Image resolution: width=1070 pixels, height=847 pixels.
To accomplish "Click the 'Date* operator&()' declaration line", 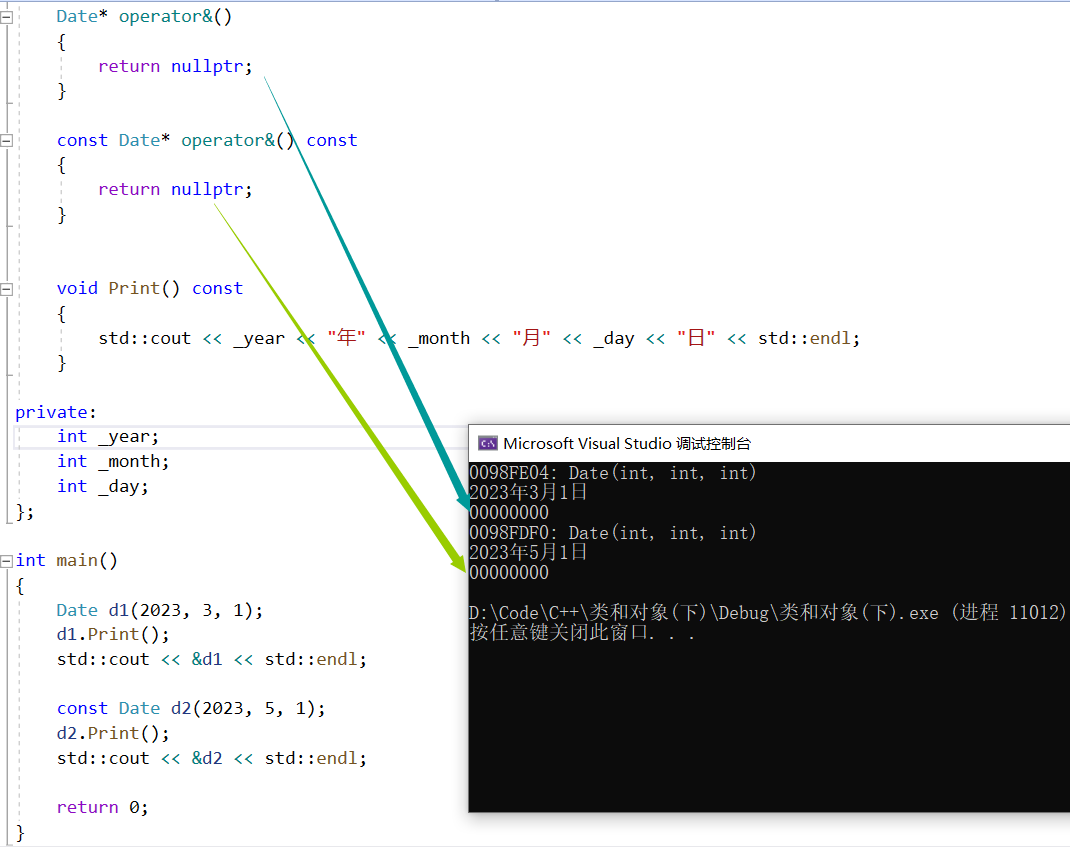I will (x=144, y=16).
